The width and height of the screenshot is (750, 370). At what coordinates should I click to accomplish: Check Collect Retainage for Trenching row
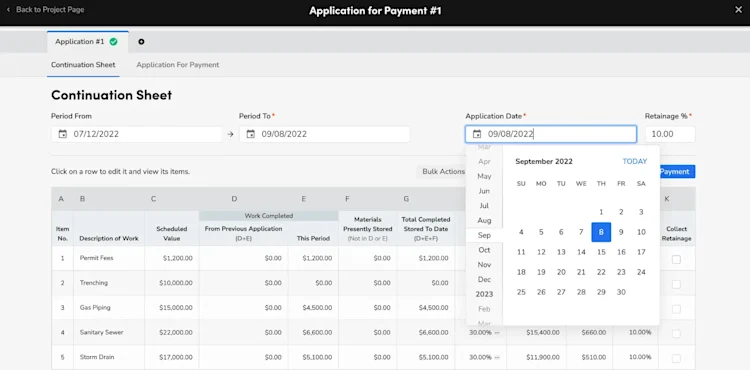click(x=676, y=284)
